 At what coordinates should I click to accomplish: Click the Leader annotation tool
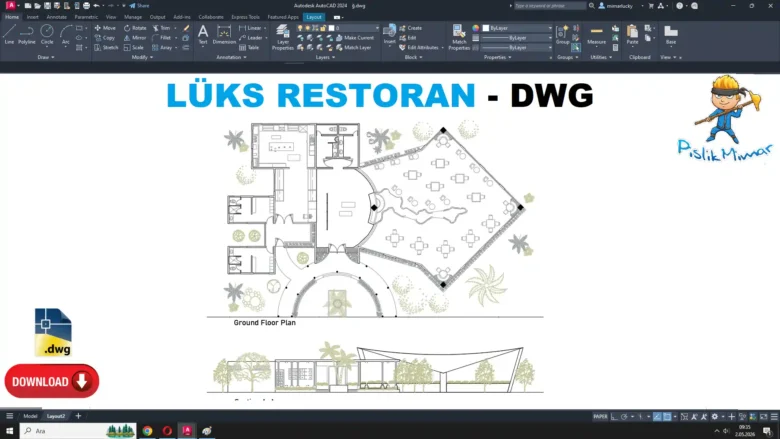coord(251,38)
